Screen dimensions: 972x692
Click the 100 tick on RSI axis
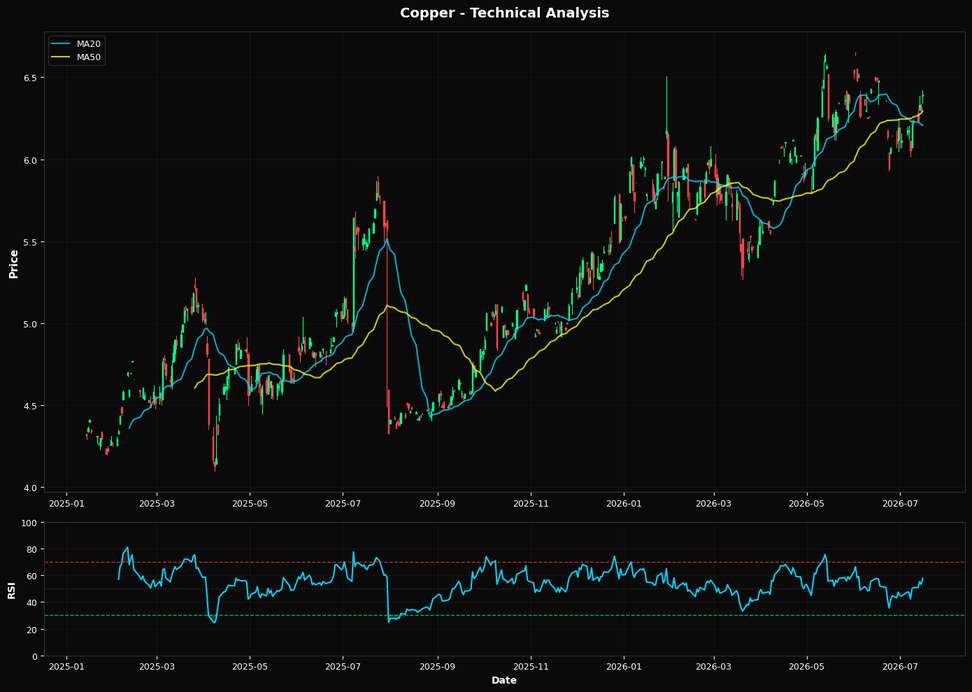click(32, 523)
